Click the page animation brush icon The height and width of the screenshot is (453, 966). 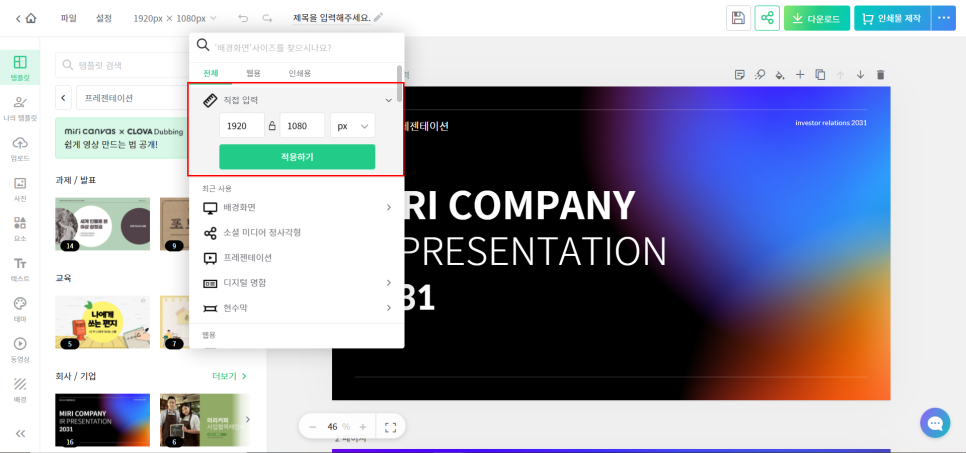coord(760,75)
